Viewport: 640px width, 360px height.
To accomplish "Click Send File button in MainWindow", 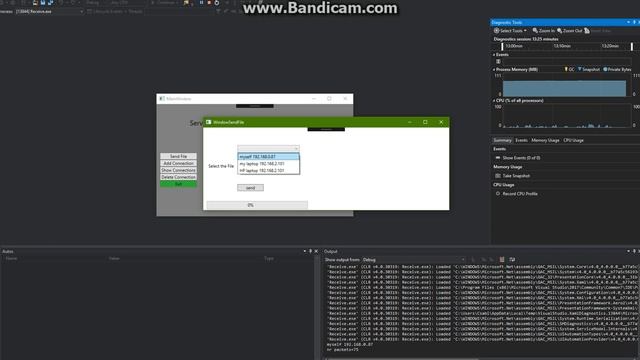I will 178,156.
